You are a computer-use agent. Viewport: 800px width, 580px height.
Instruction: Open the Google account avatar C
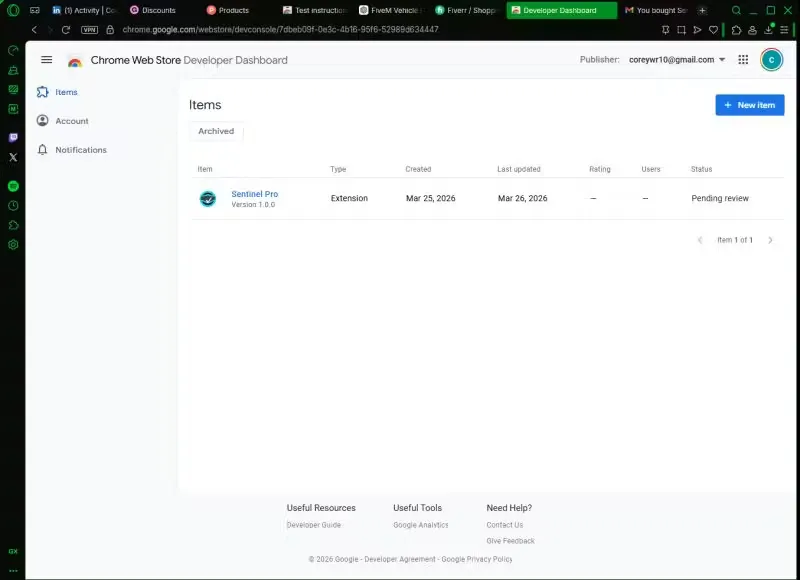tap(771, 60)
